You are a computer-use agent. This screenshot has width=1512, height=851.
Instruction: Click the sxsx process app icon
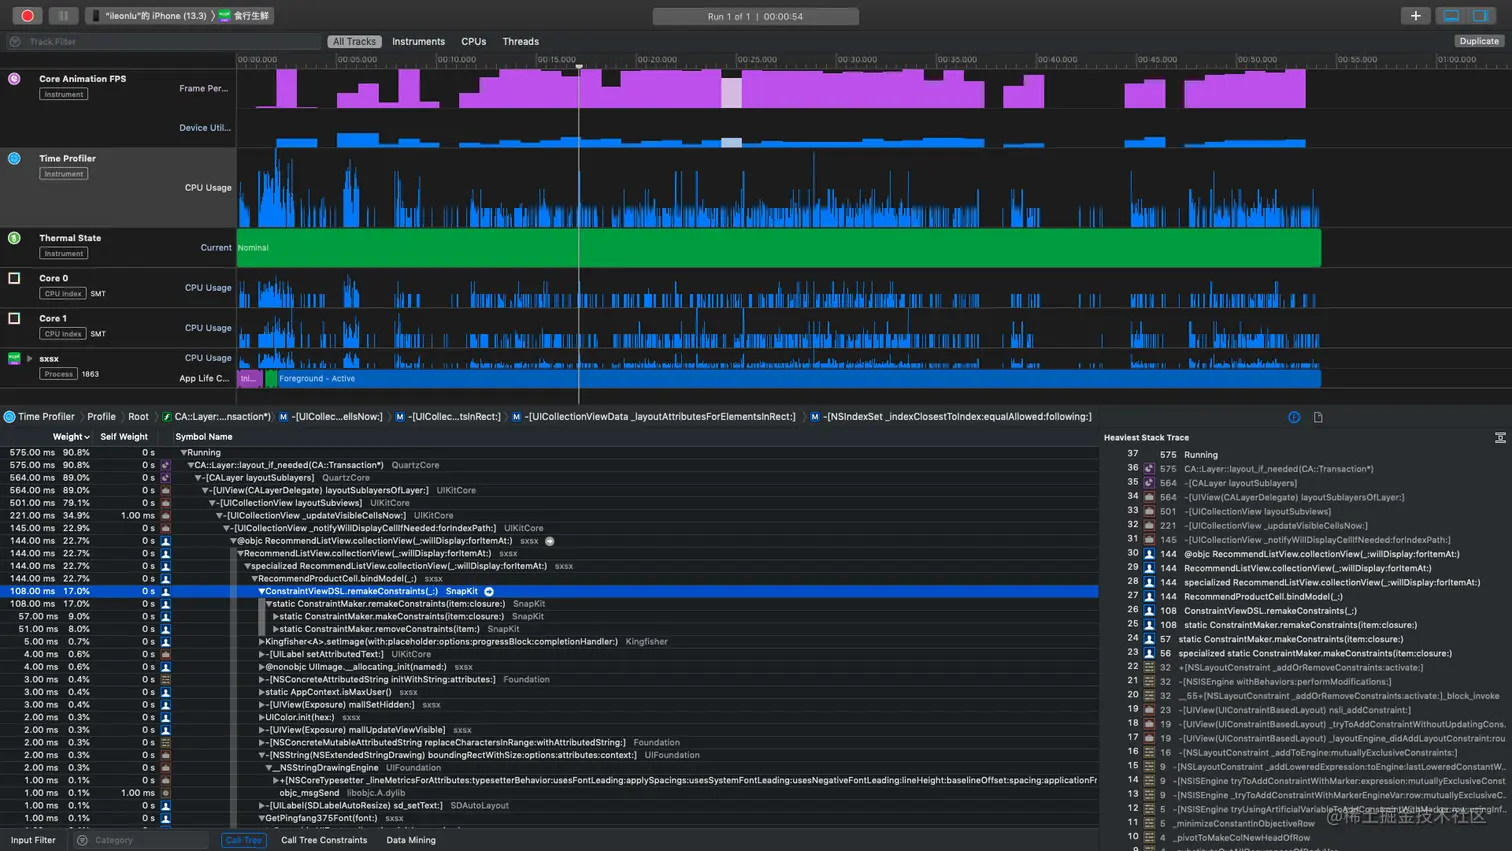click(14, 358)
